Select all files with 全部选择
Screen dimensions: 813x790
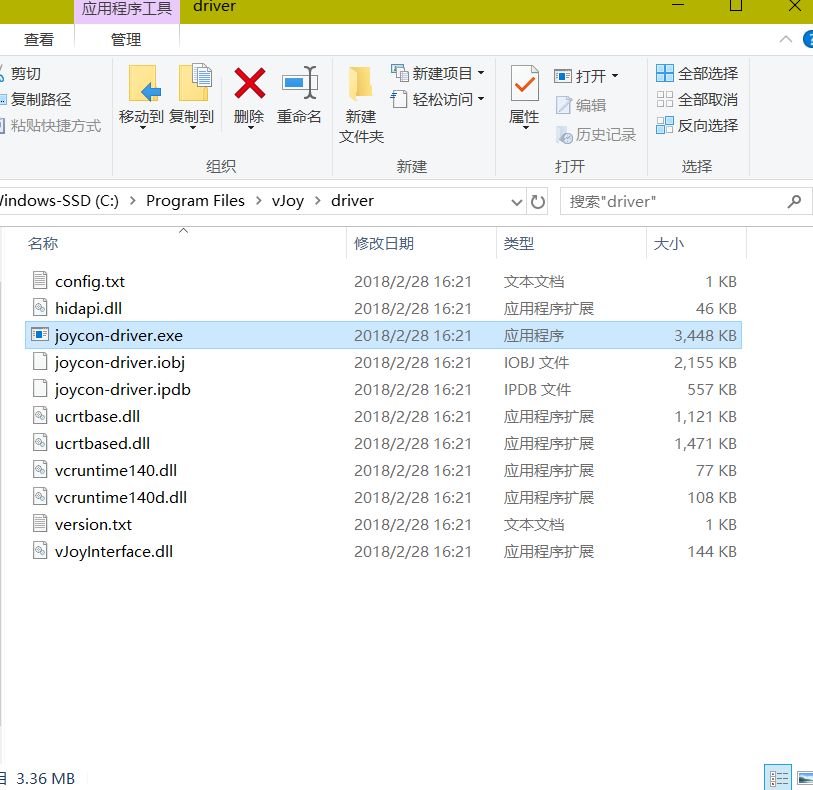[x=697, y=74]
